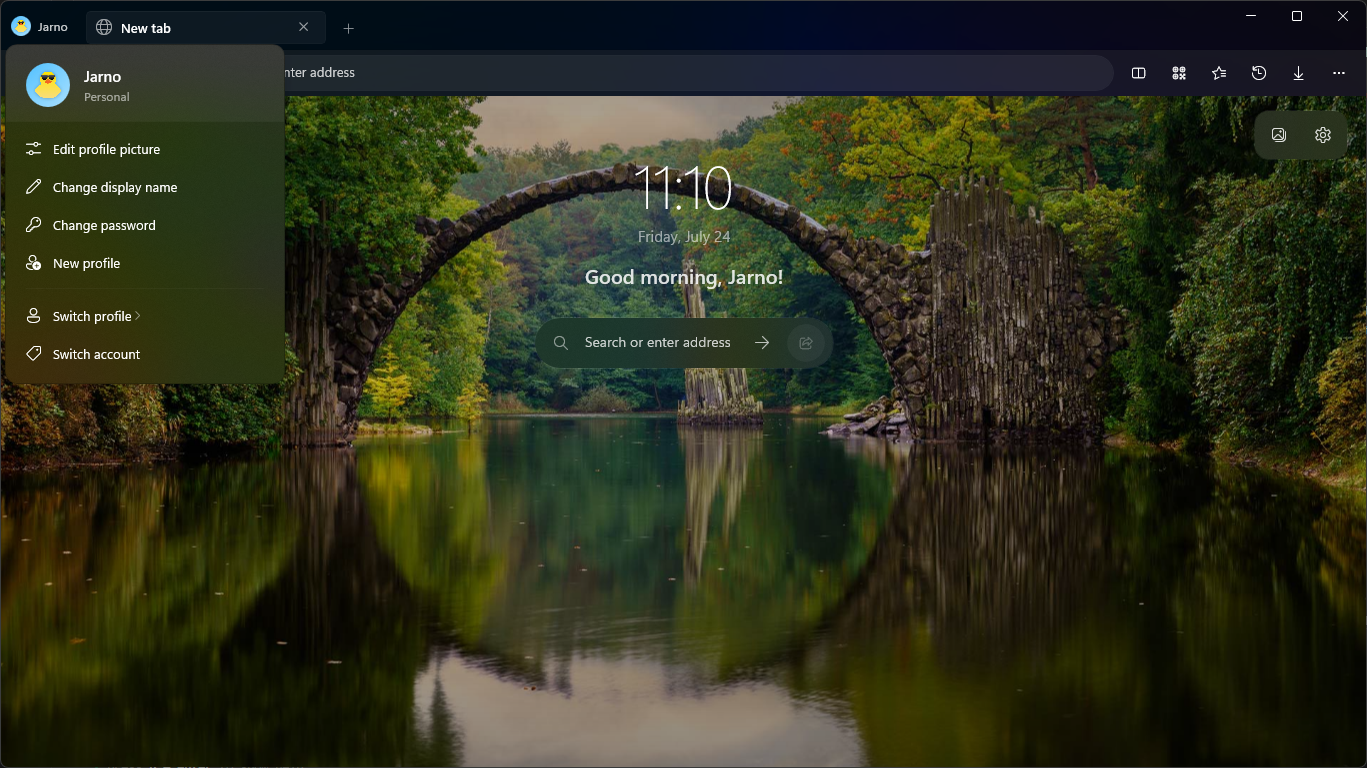Maximize the browser window
The width and height of the screenshot is (1367, 768).
[1297, 16]
